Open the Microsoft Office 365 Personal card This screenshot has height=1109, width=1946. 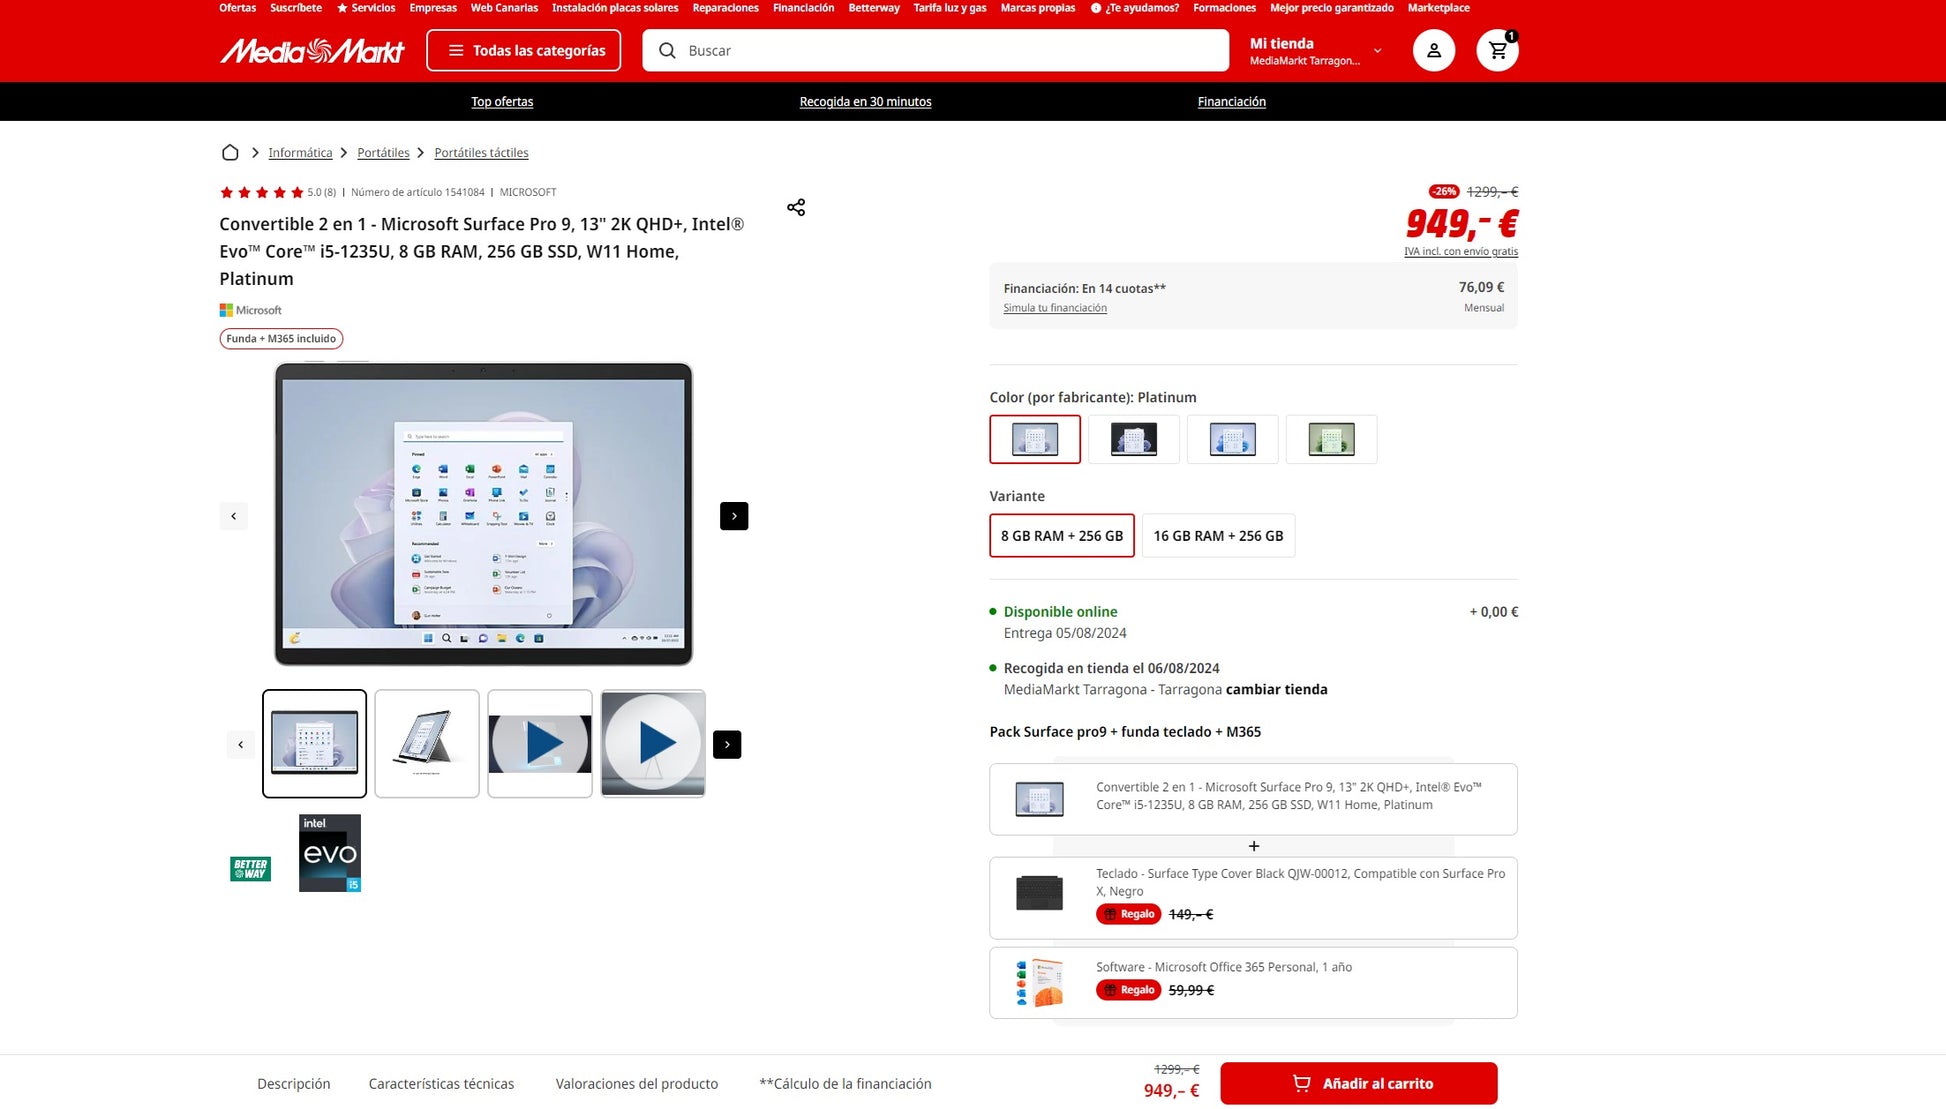point(1253,983)
